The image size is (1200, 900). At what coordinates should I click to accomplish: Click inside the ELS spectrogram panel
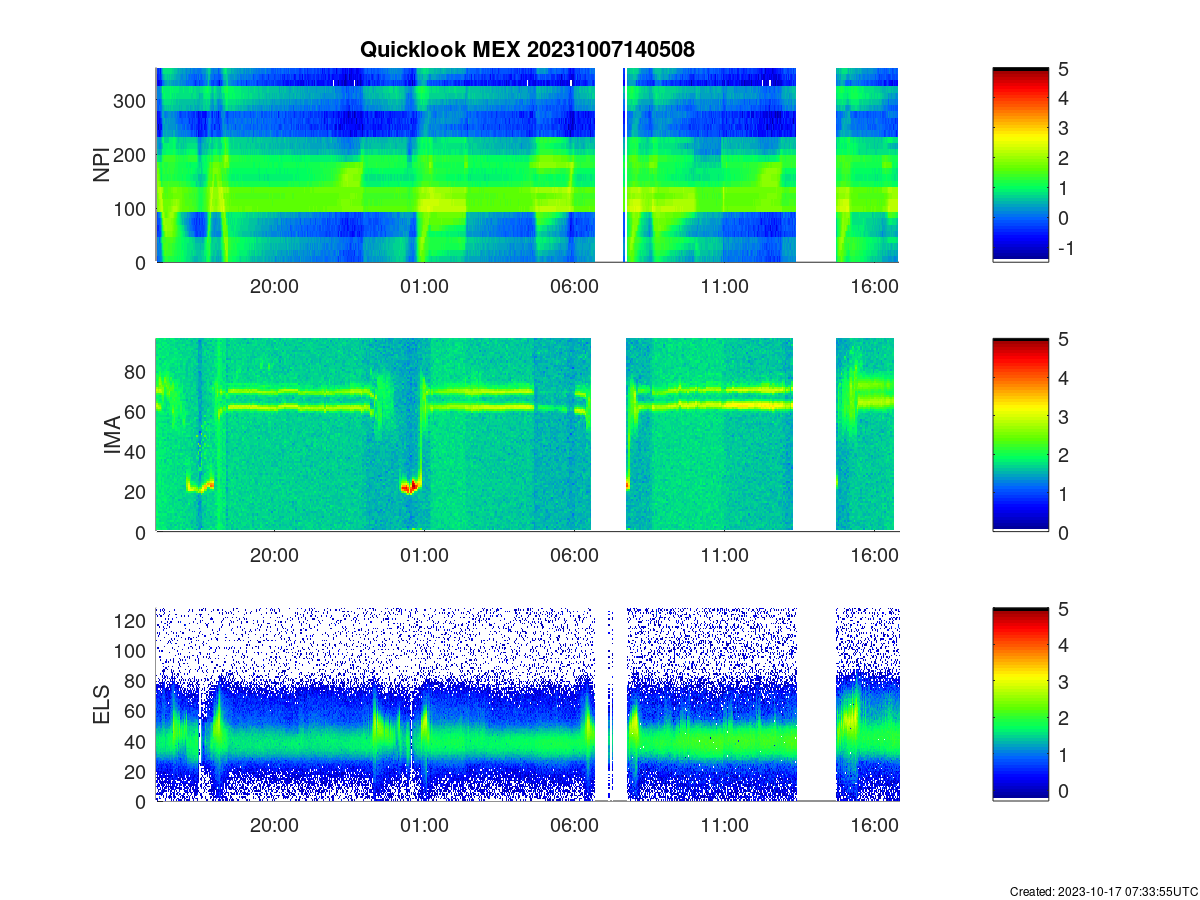pos(527,704)
